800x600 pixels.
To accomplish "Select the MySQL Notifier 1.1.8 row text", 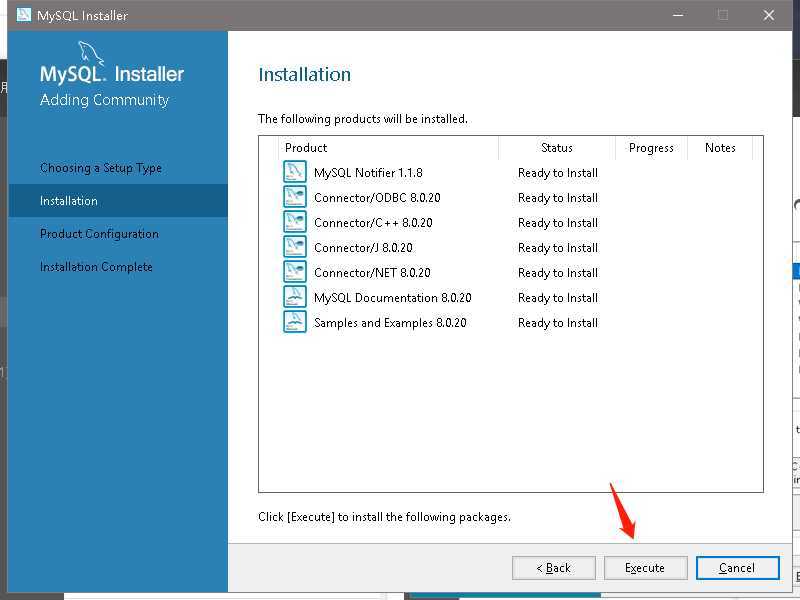I will pos(368,173).
